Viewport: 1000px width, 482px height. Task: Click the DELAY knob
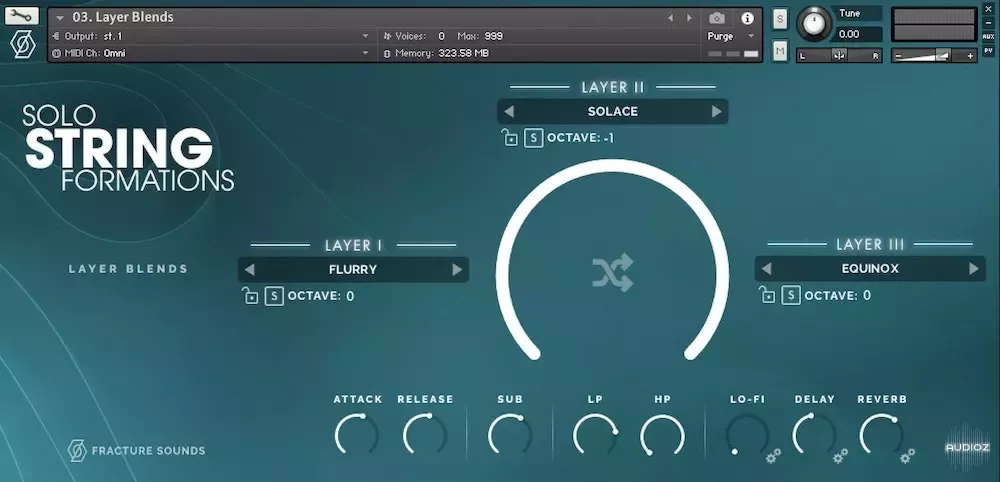[814, 435]
